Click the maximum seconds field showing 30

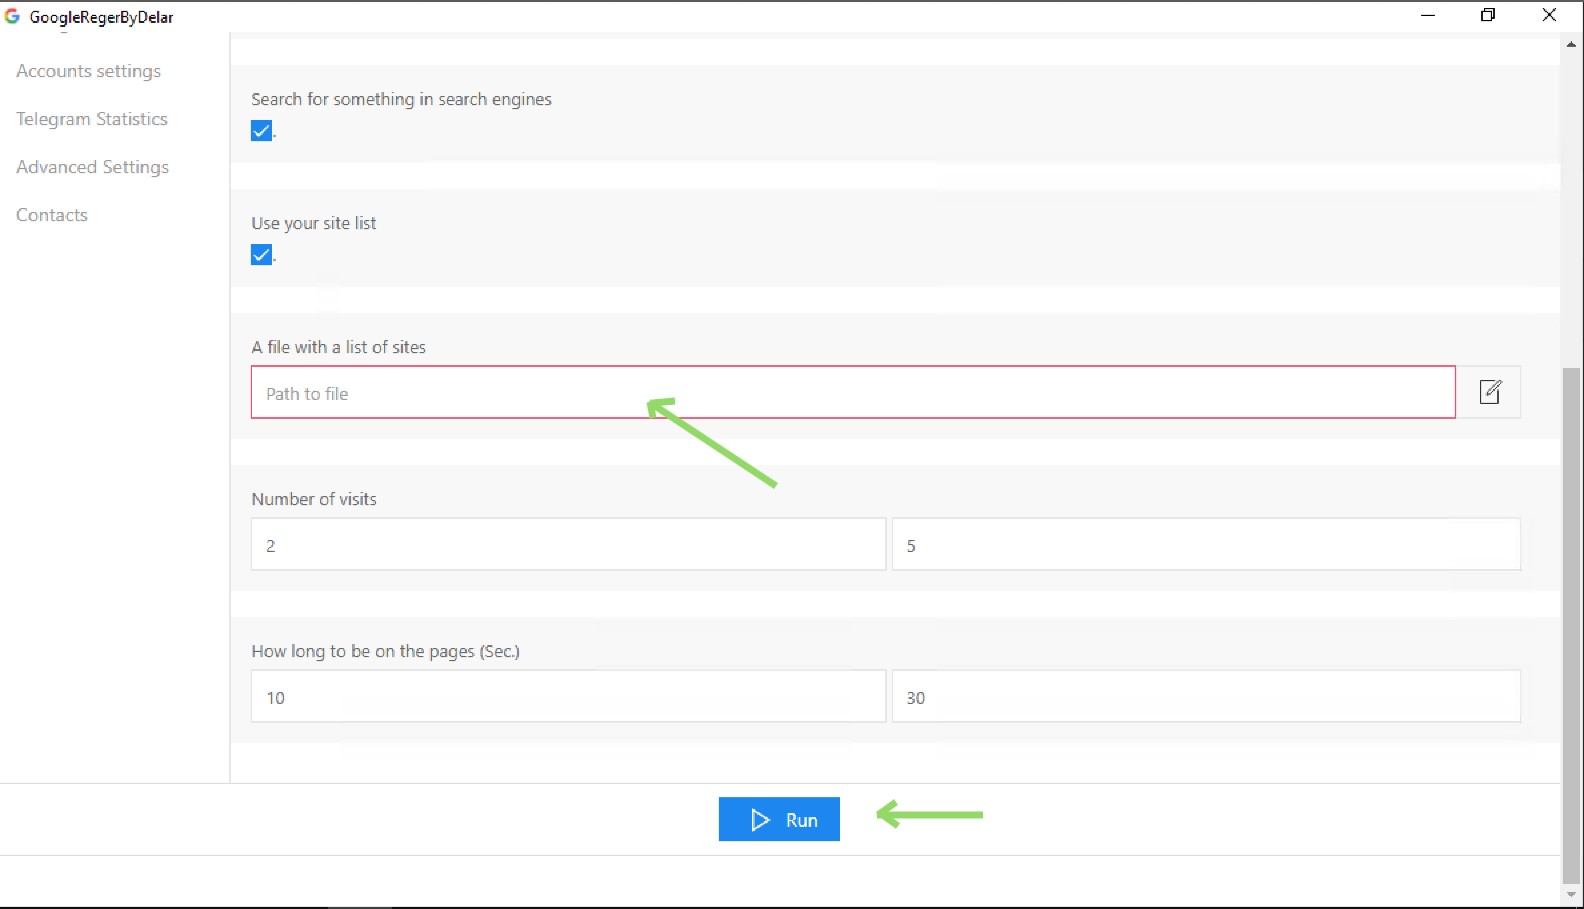1206,697
